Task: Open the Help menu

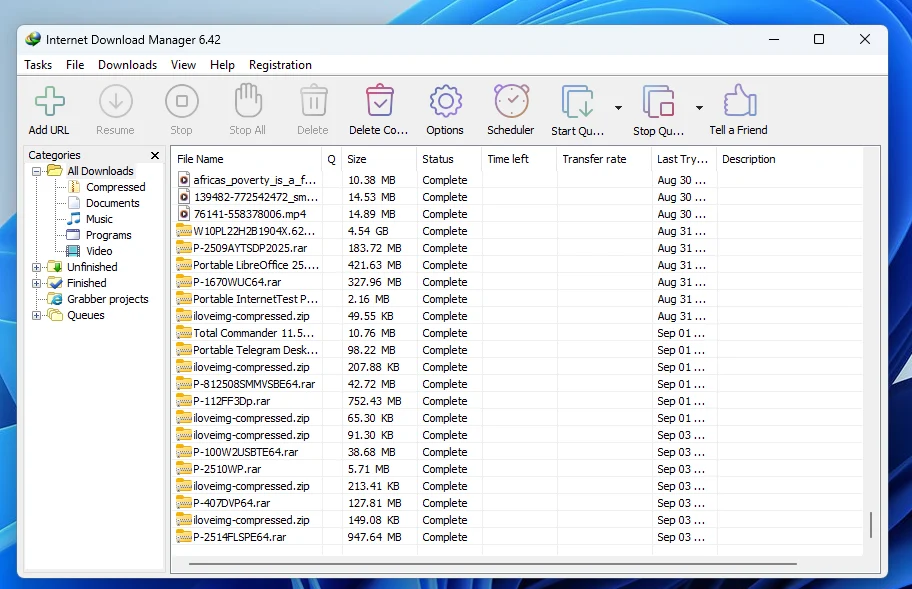Action: pyautogui.click(x=222, y=65)
